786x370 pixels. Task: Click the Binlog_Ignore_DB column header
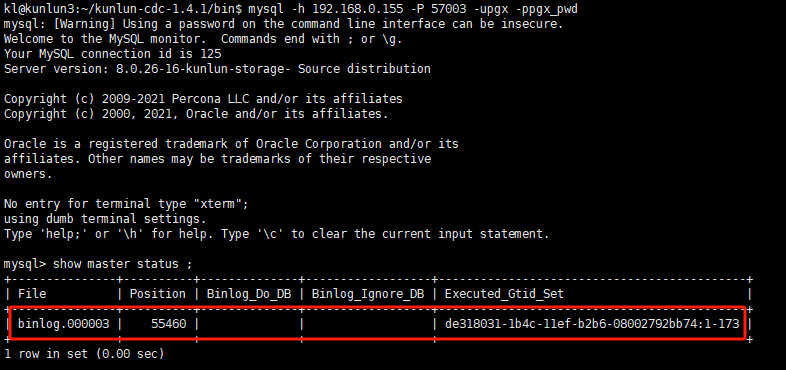coord(368,294)
